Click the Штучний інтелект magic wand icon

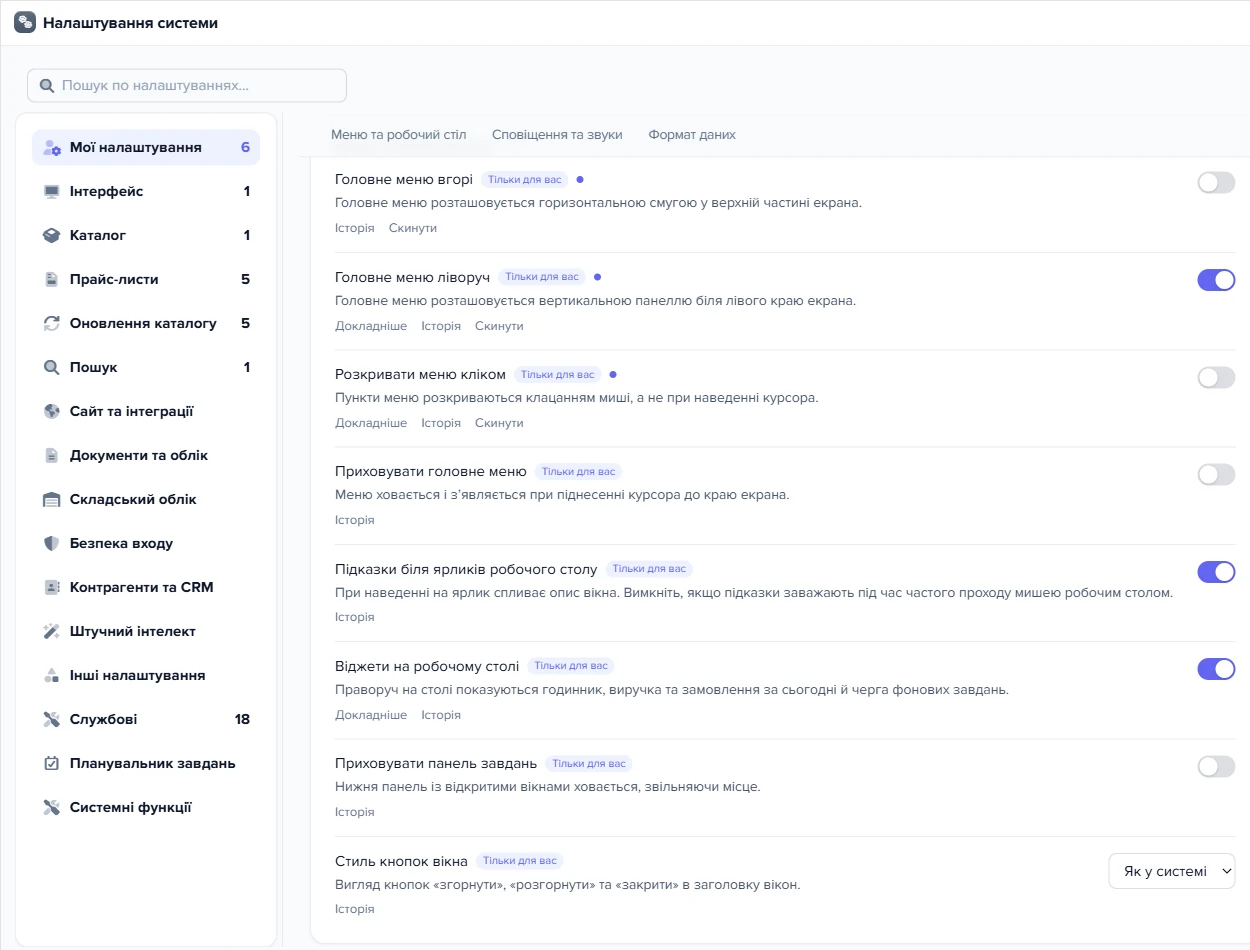pyautogui.click(x=52, y=632)
